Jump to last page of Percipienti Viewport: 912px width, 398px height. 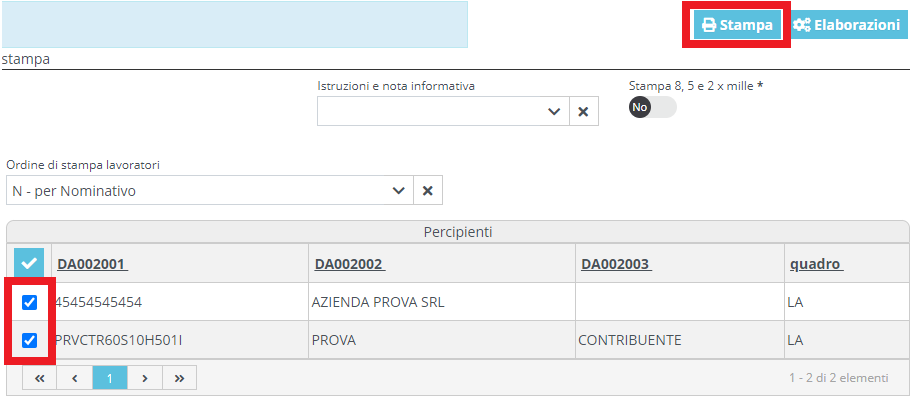179,378
